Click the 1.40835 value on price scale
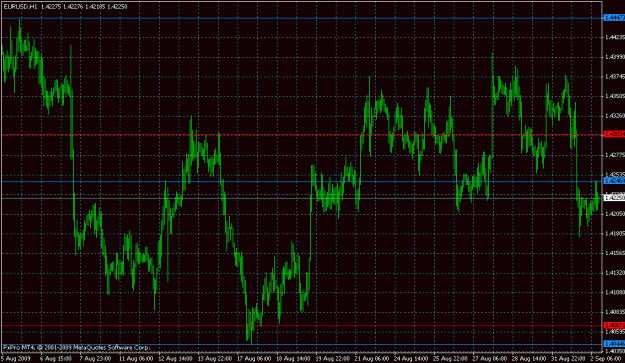 click(615, 312)
